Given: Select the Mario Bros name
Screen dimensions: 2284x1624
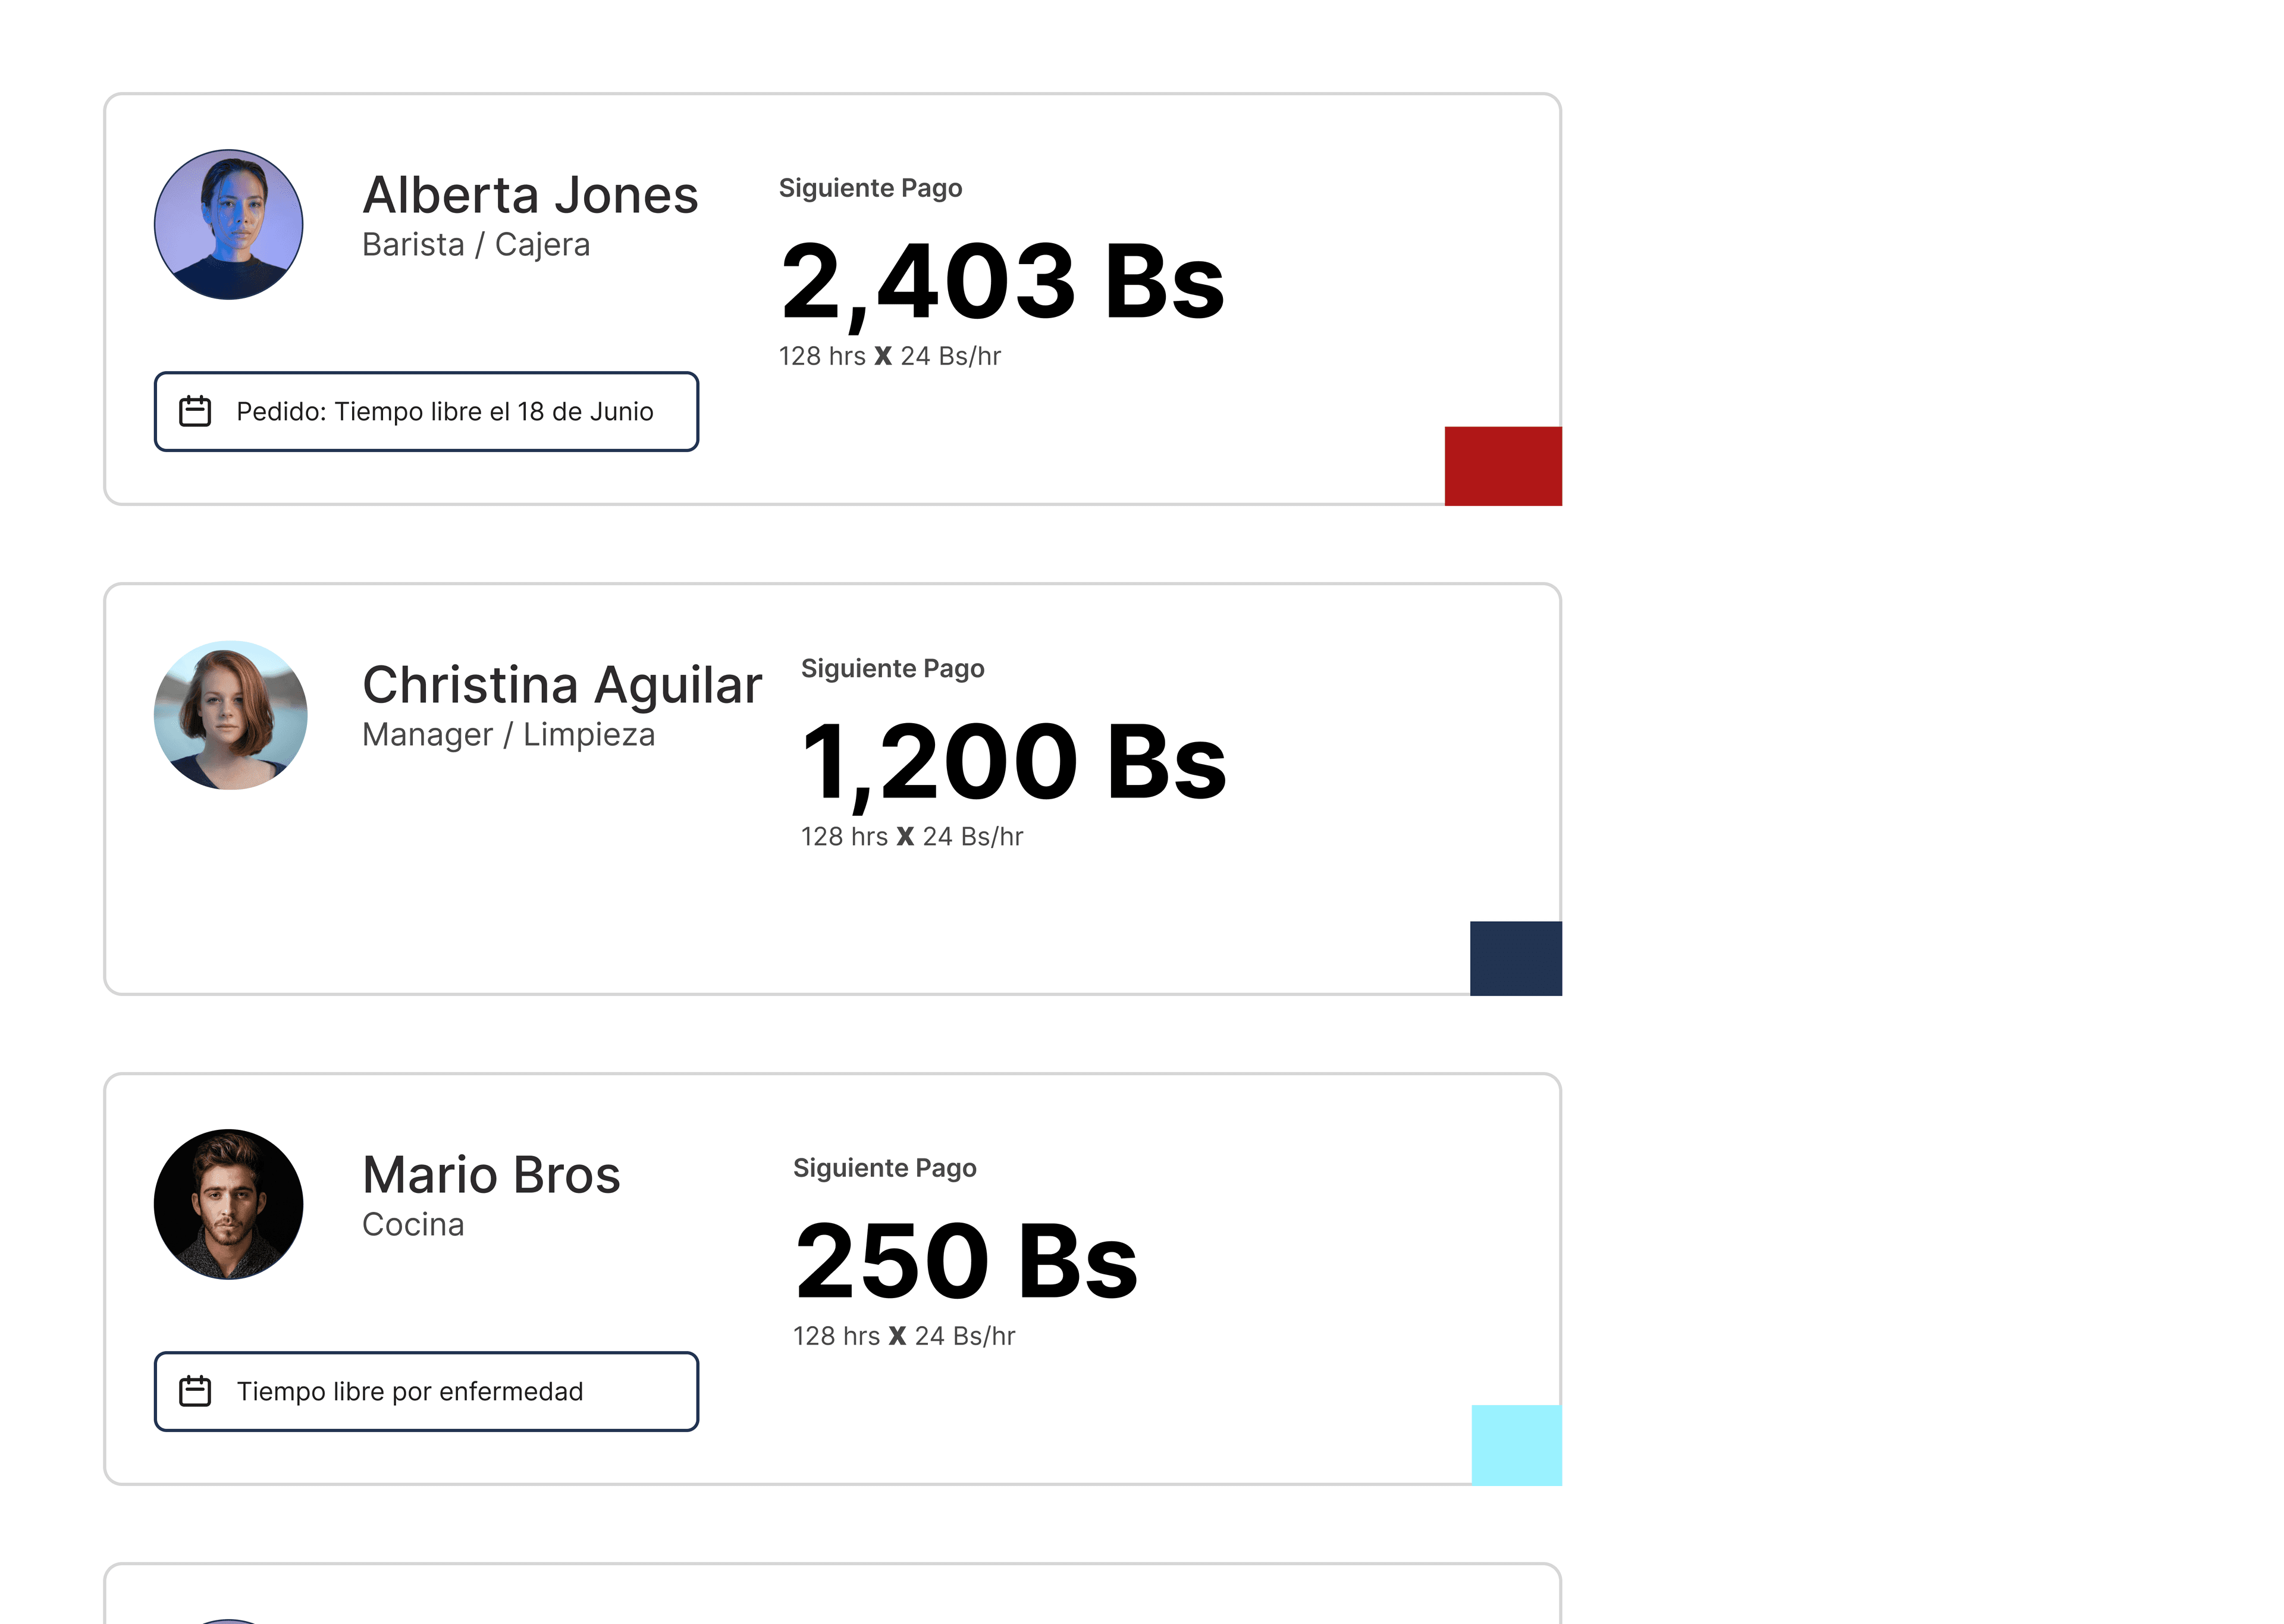Looking at the screenshot, I should click(x=491, y=1175).
